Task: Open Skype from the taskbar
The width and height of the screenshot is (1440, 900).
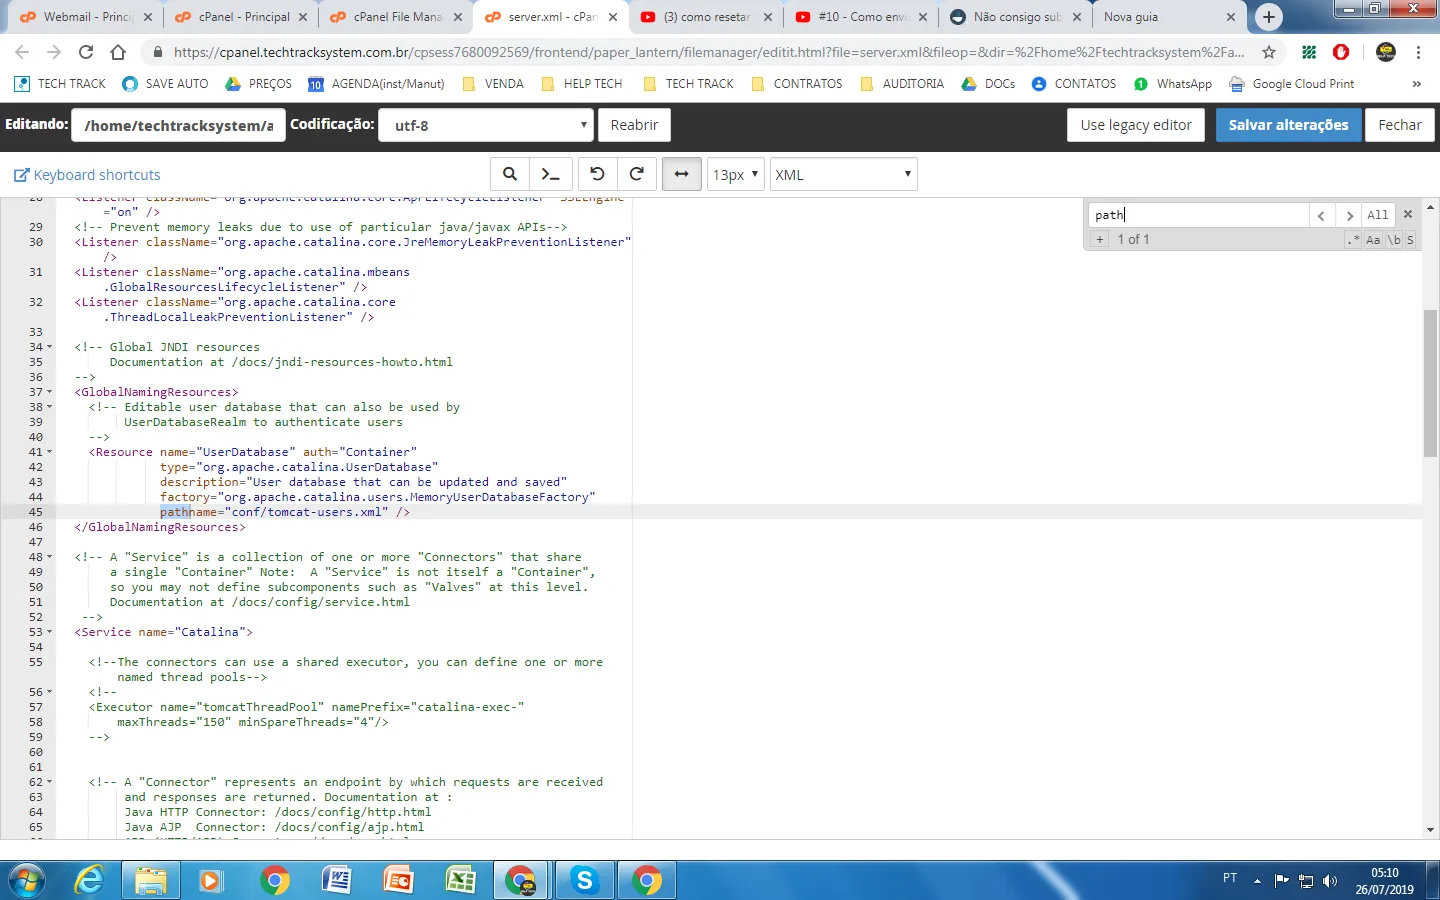Action: (x=584, y=881)
